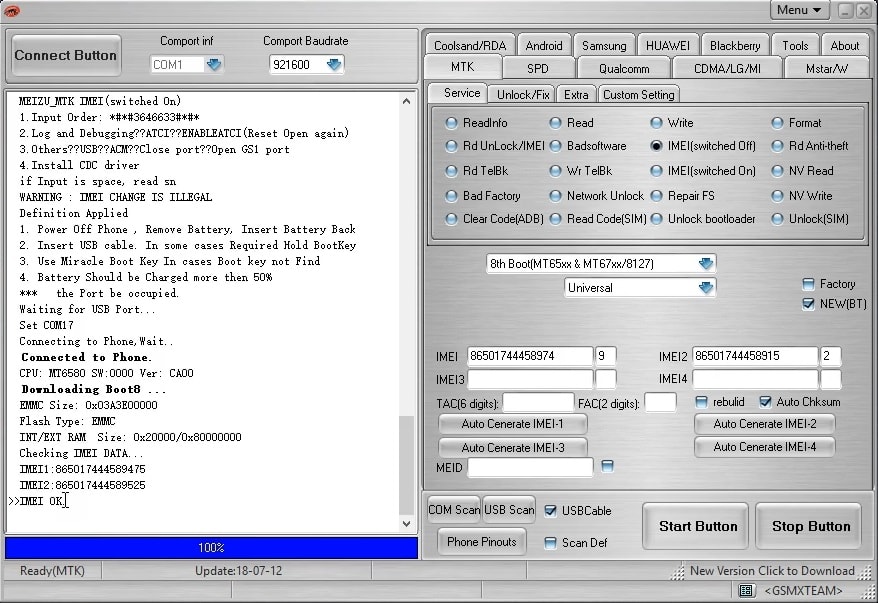Select the Unlock bootloader option
The height and width of the screenshot is (603, 878).
703,219
